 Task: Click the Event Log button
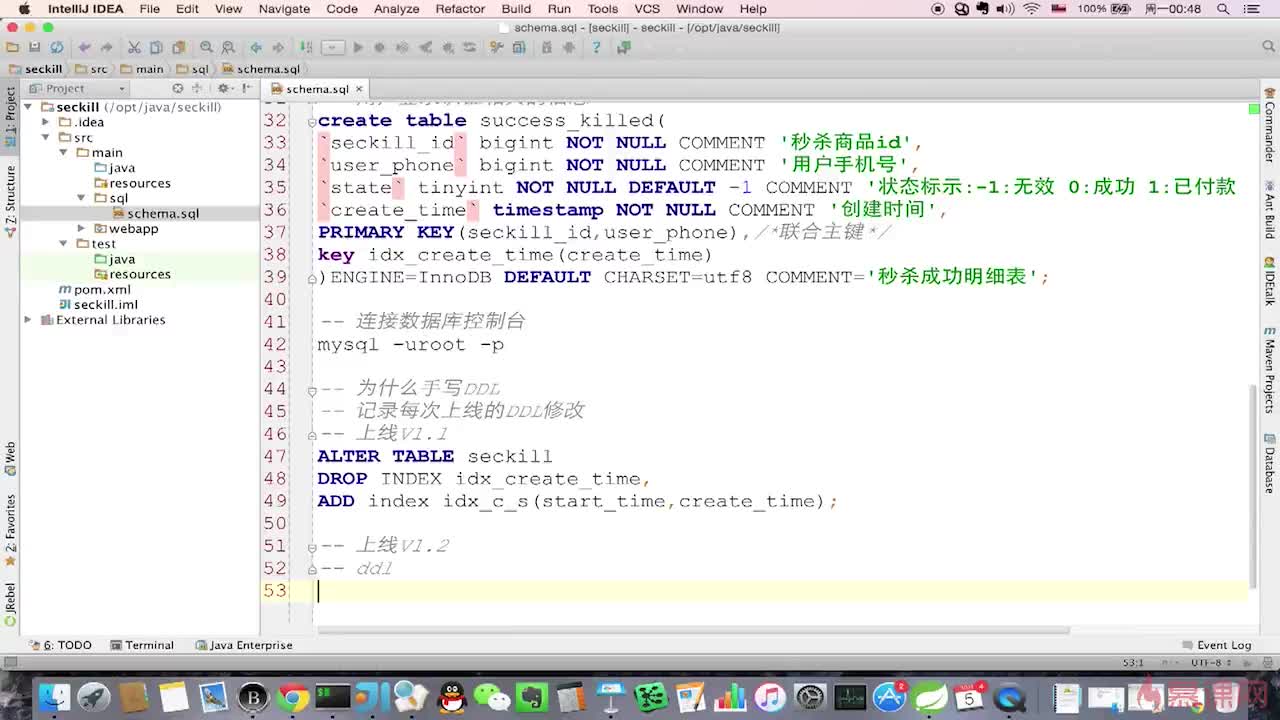pos(1216,645)
